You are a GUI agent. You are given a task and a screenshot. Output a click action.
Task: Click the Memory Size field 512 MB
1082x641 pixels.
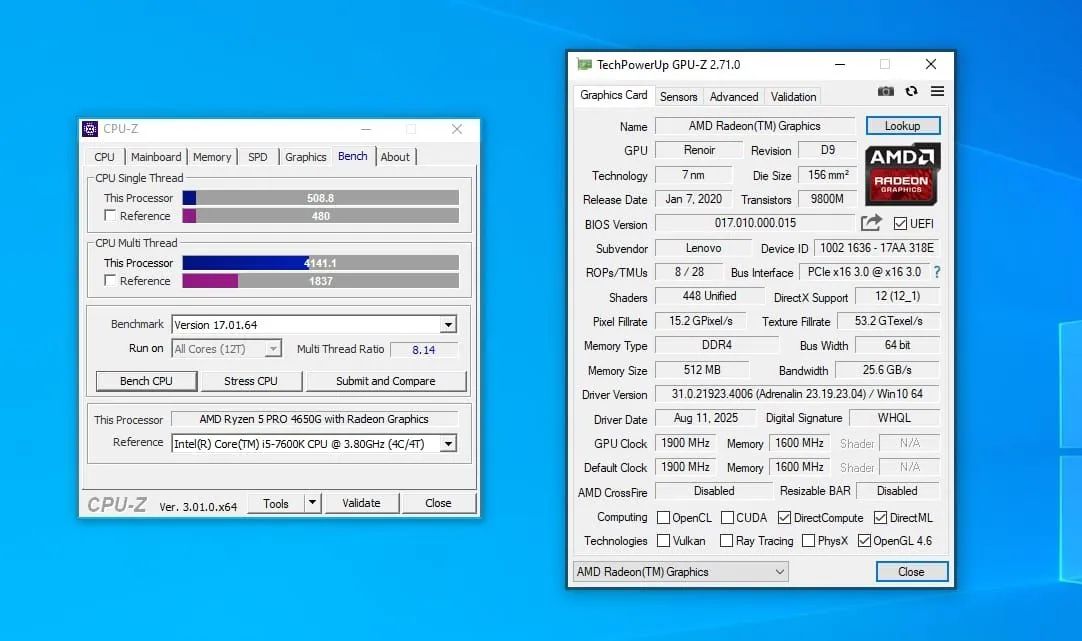702,370
